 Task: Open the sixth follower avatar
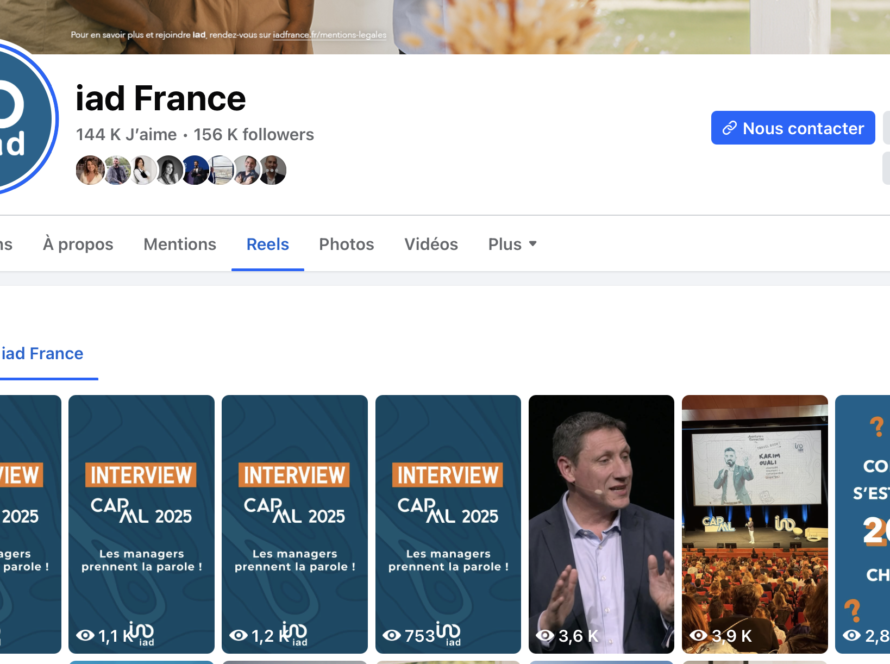[221, 170]
